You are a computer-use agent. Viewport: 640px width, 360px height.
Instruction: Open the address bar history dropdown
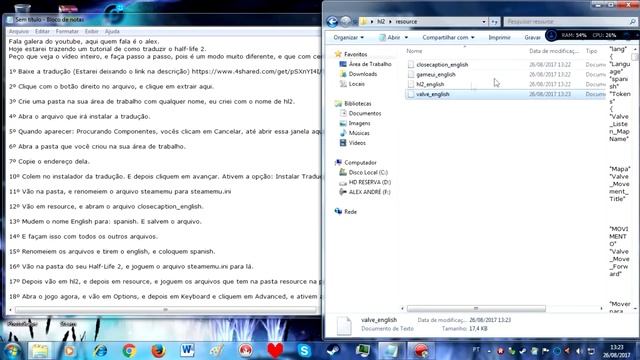484,22
